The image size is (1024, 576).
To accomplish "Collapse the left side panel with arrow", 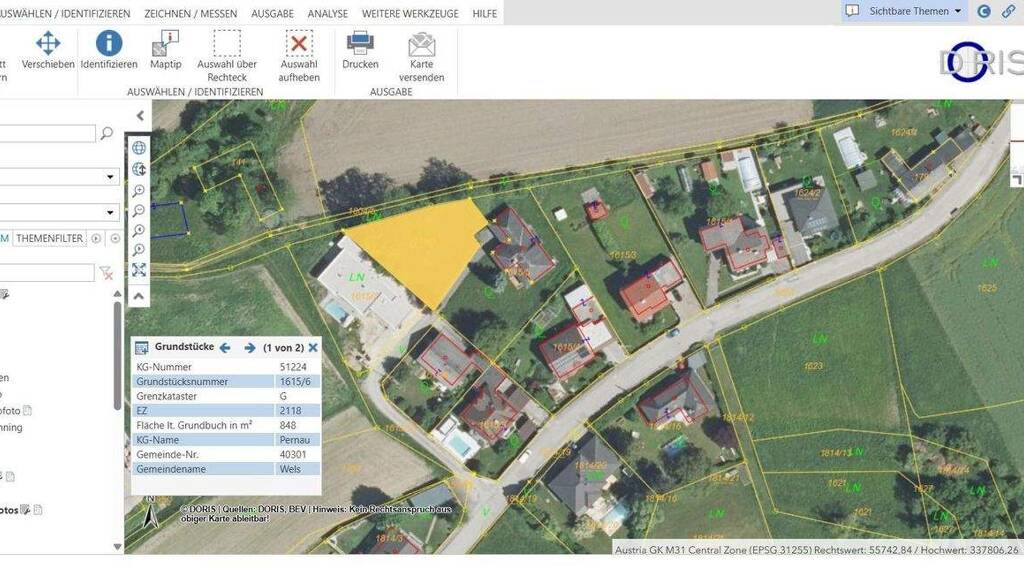I will pos(140,116).
